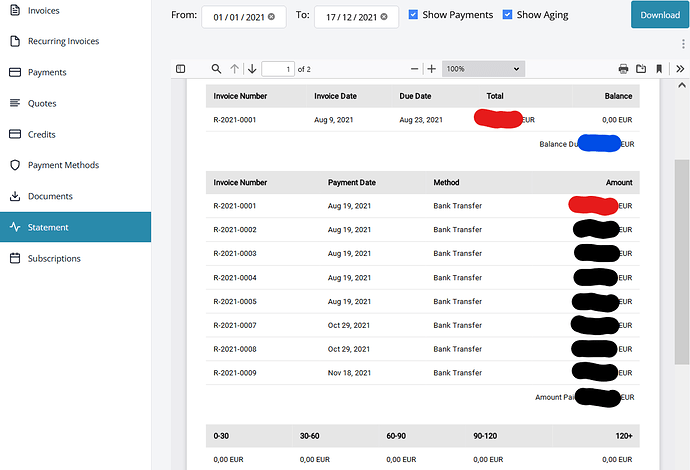Expand PDF toolbar more tools chevron
This screenshot has height=470, width=690.
[680, 69]
